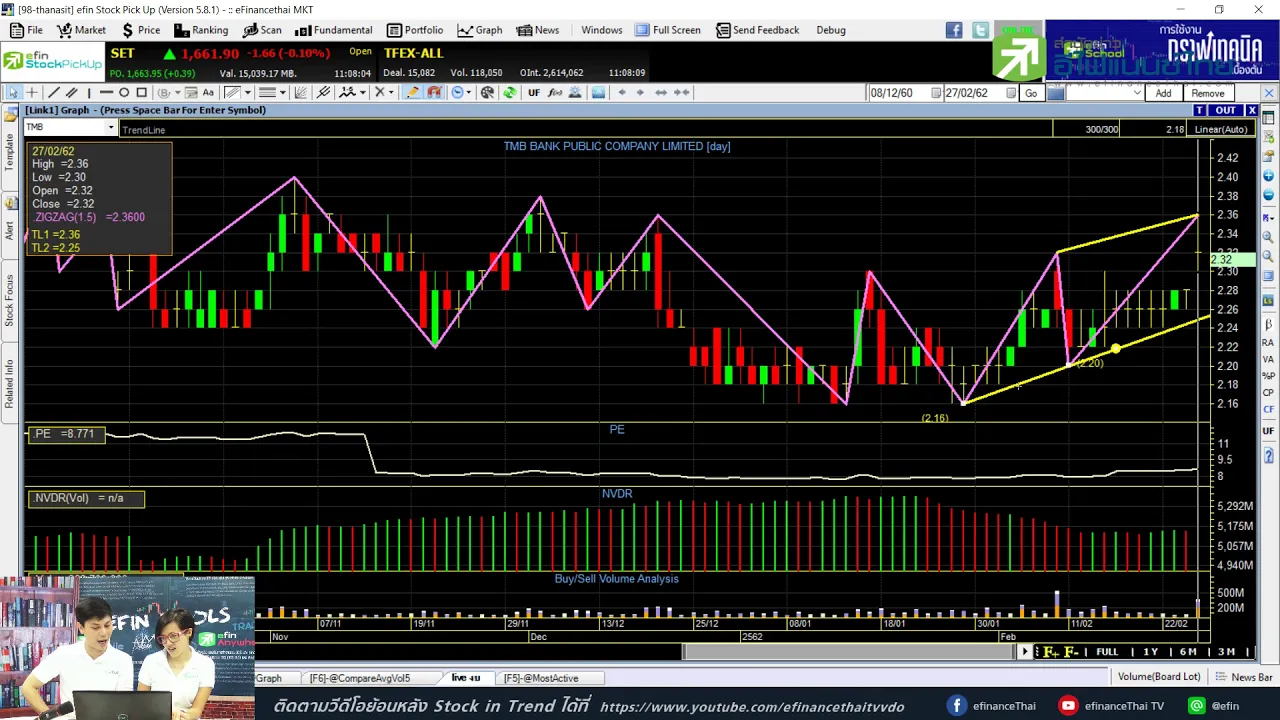The image size is (1280, 720).
Task: Click the Go button
Action: click(1031, 93)
